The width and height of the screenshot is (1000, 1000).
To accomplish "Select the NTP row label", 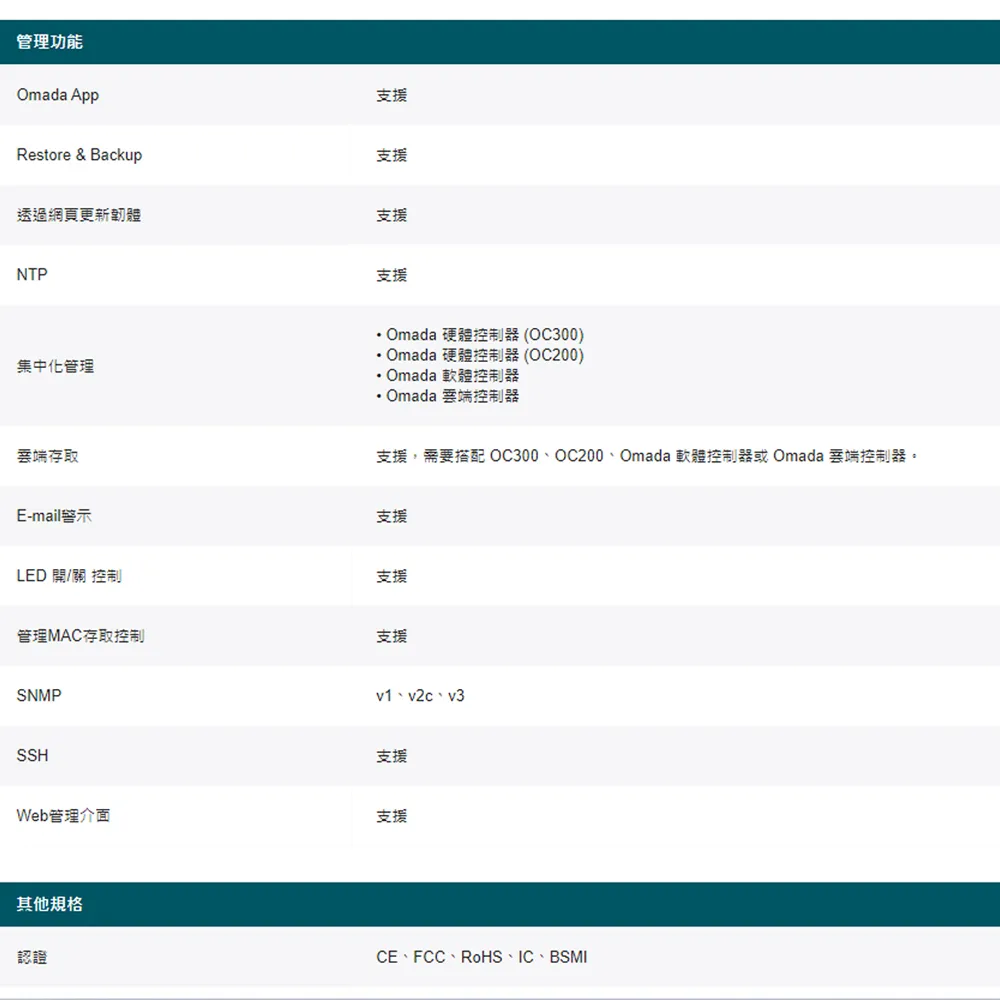I will 32,275.
